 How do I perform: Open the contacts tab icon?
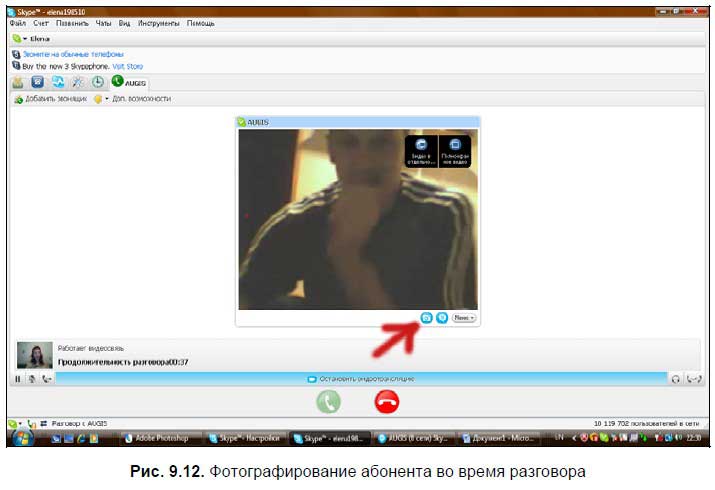click(18, 82)
